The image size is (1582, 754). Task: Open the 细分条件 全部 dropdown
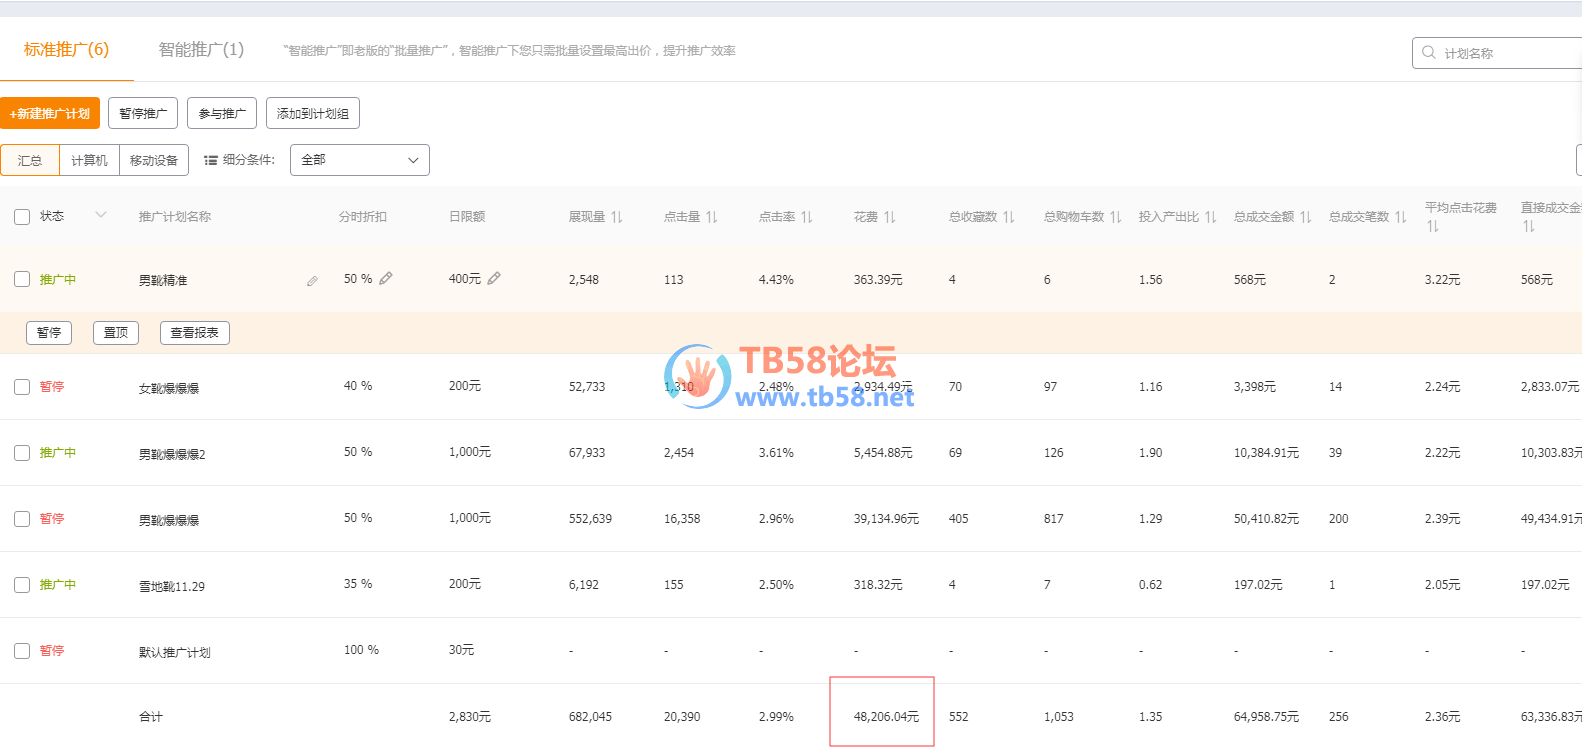360,160
